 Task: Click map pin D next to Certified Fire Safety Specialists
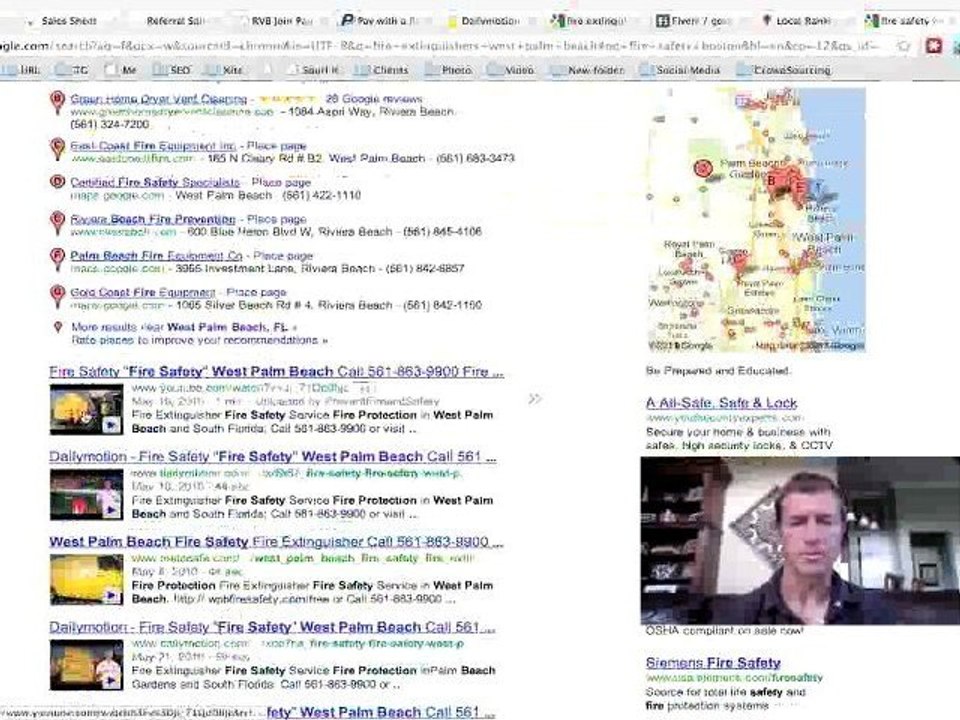coord(58,182)
